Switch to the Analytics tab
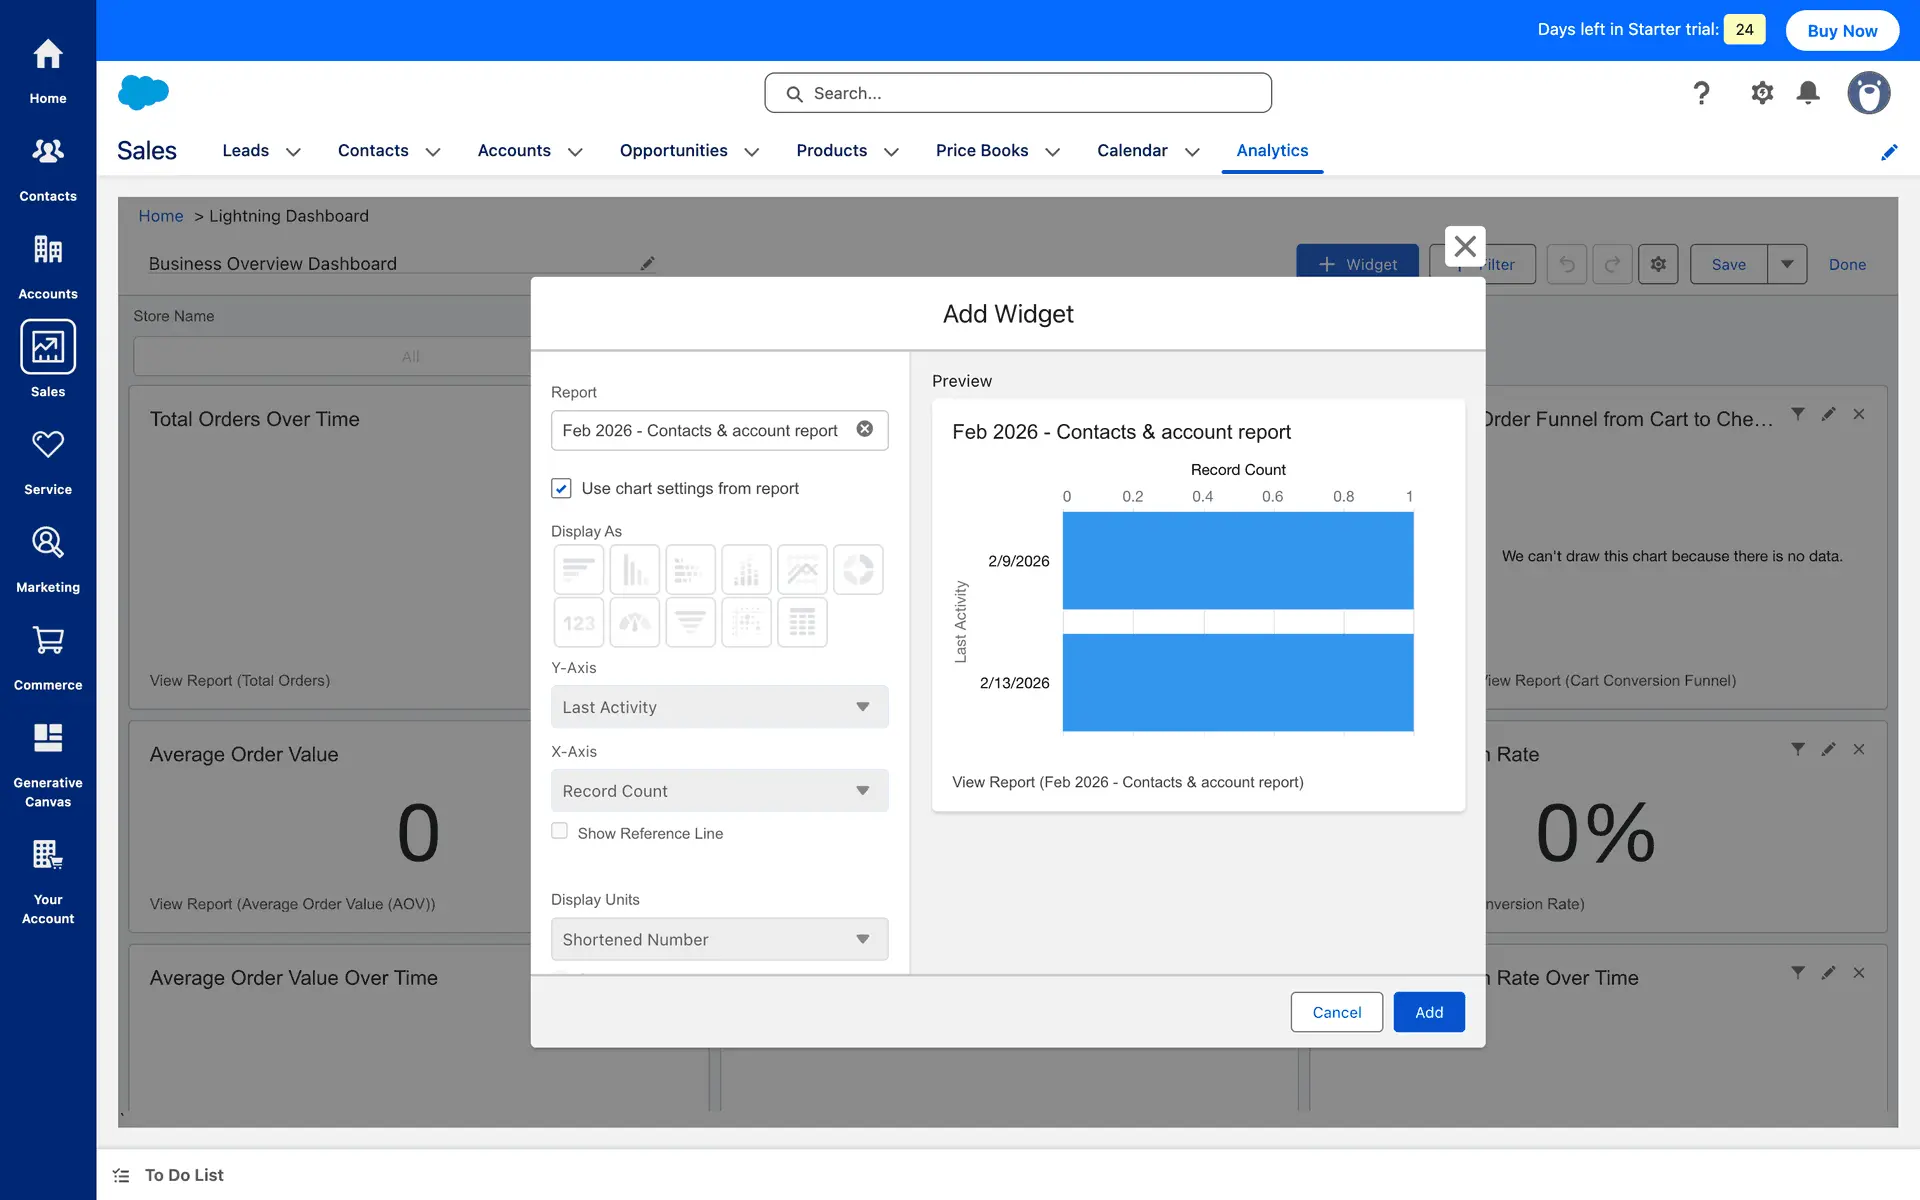This screenshot has width=1920, height=1200. click(x=1272, y=150)
